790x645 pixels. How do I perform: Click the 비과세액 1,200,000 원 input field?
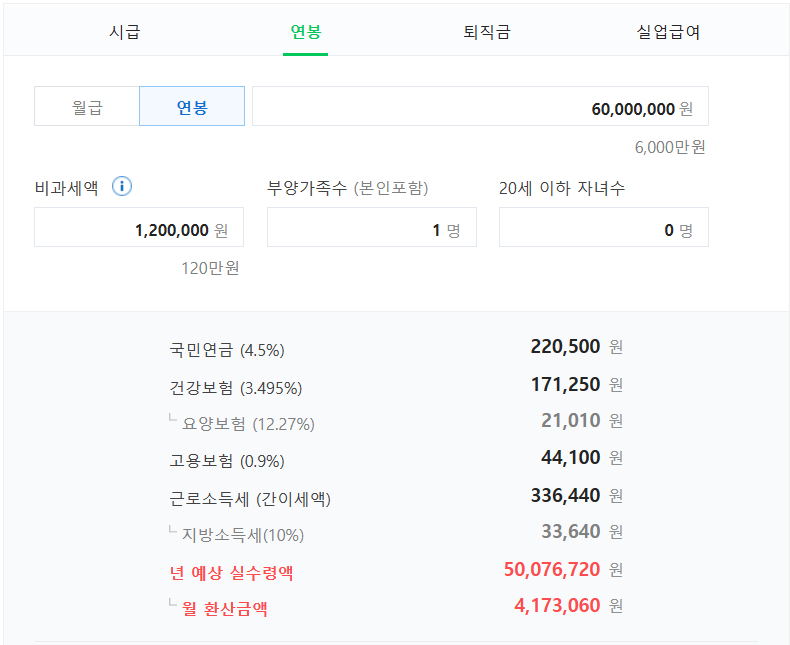click(x=139, y=227)
